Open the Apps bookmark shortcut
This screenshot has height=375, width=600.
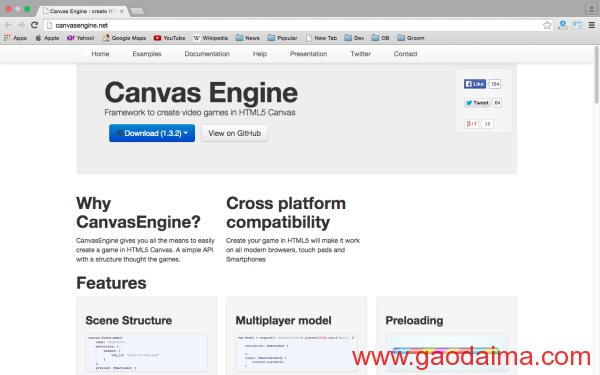click(x=15, y=38)
